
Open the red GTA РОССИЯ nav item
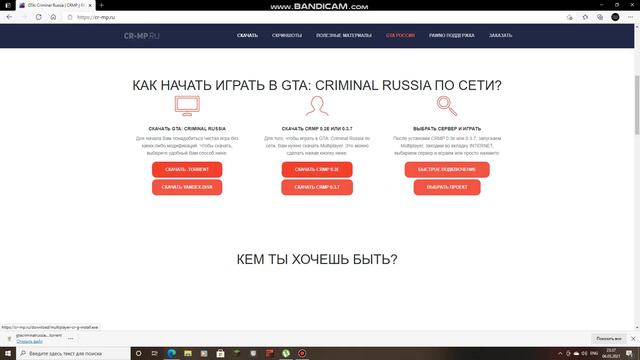[x=400, y=36]
